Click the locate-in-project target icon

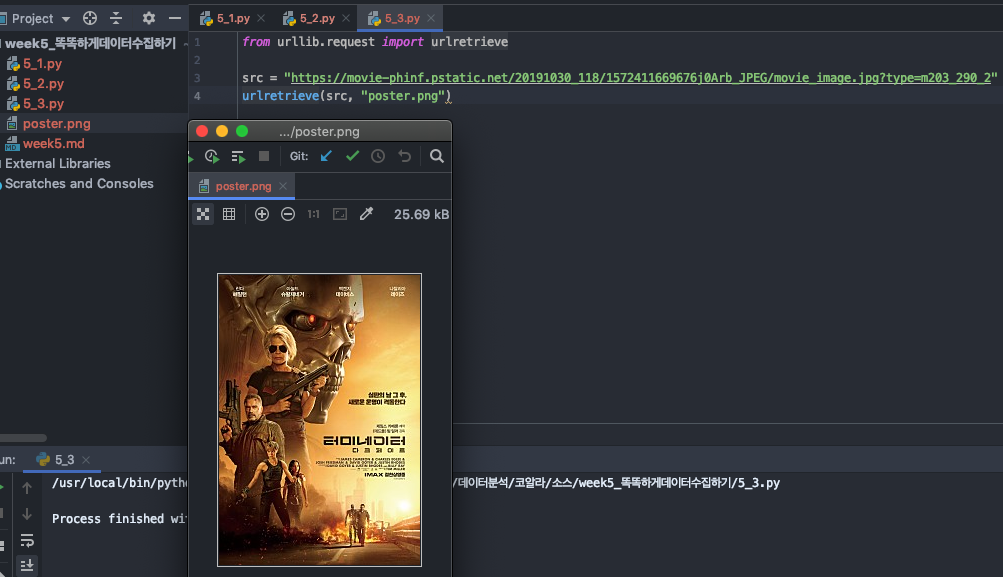pos(90,19)
